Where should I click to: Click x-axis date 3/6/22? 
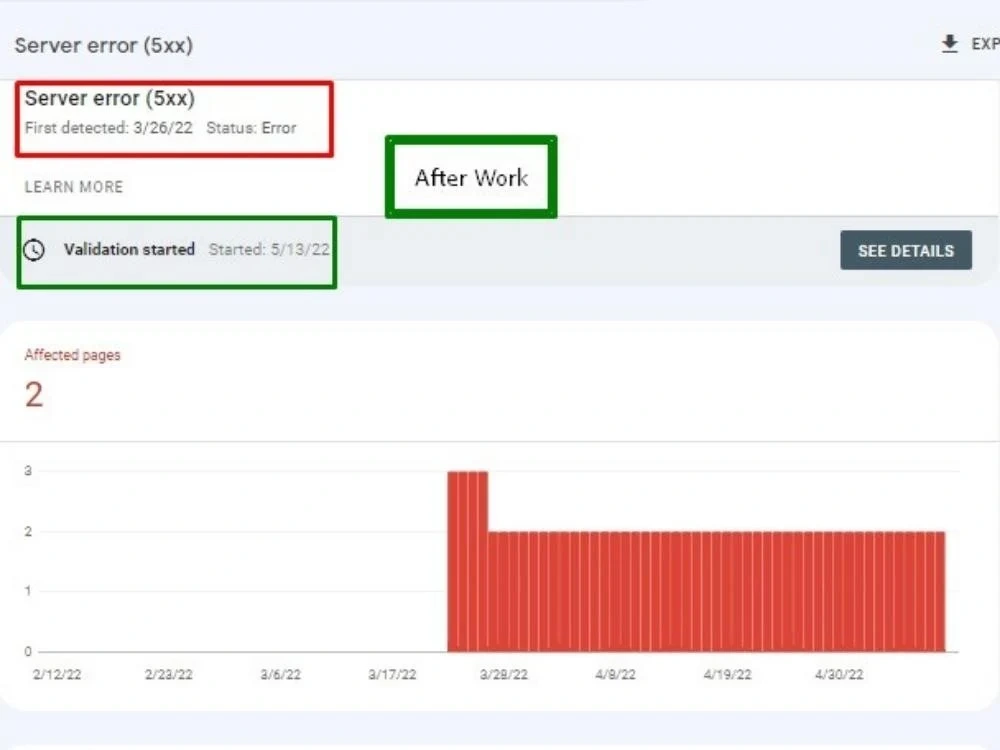[x=281, y=674]
